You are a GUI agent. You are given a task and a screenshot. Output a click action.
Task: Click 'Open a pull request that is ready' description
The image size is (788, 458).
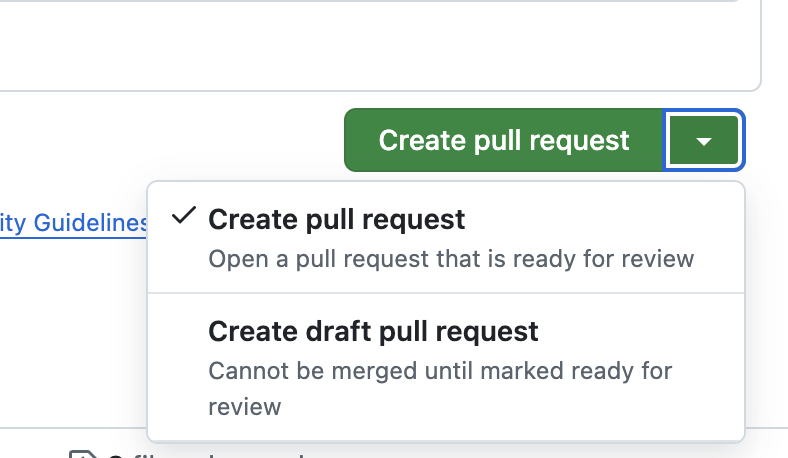point(451,259)
